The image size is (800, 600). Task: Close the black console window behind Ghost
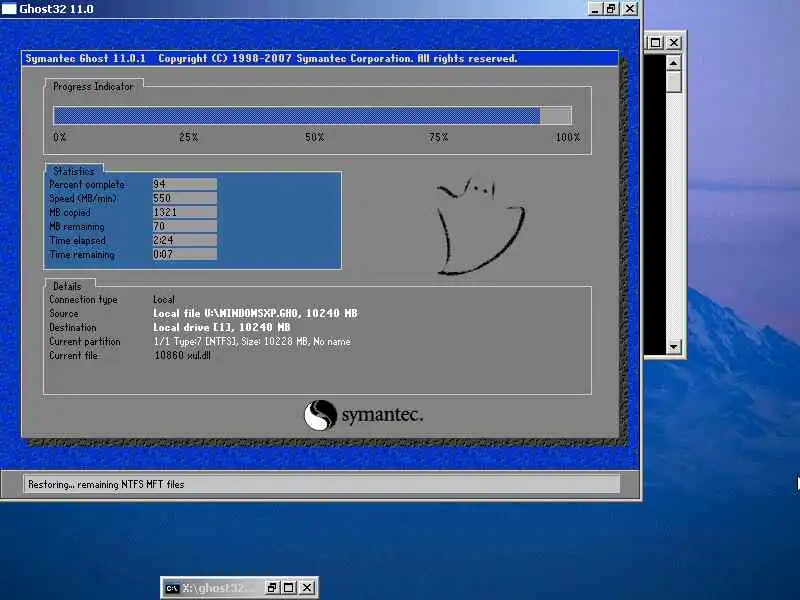(x=673, y=42)
